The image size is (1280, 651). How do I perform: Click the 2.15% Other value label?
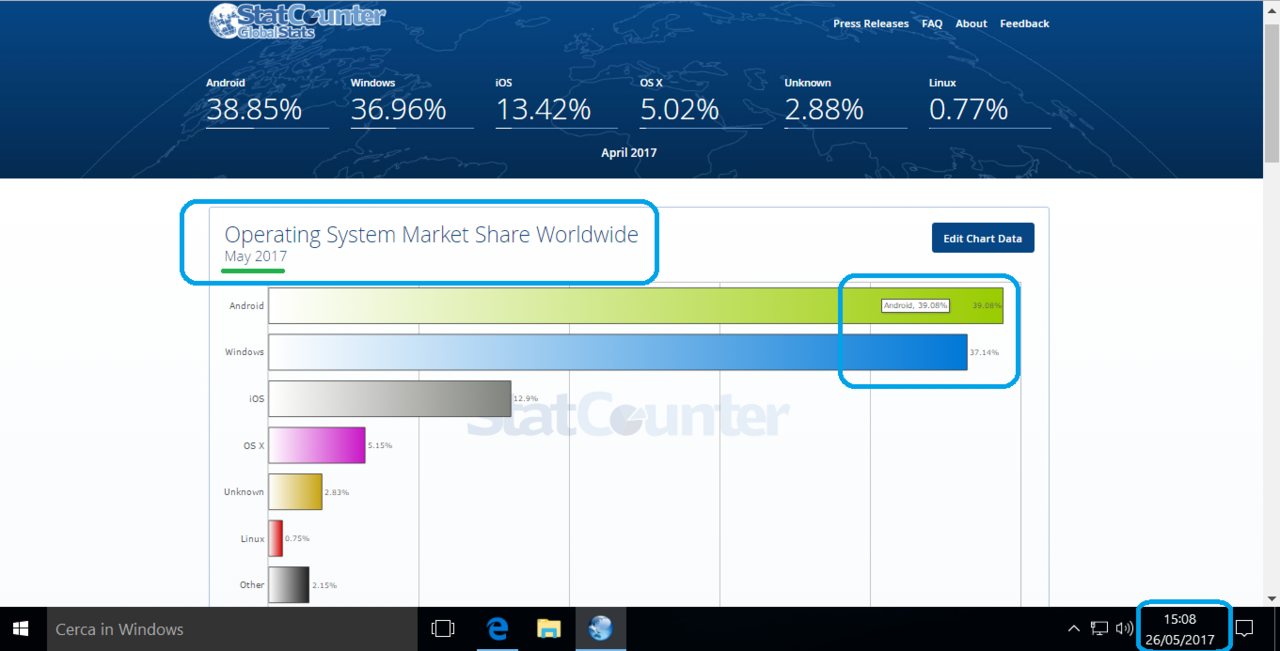click(x=323, y=585)
